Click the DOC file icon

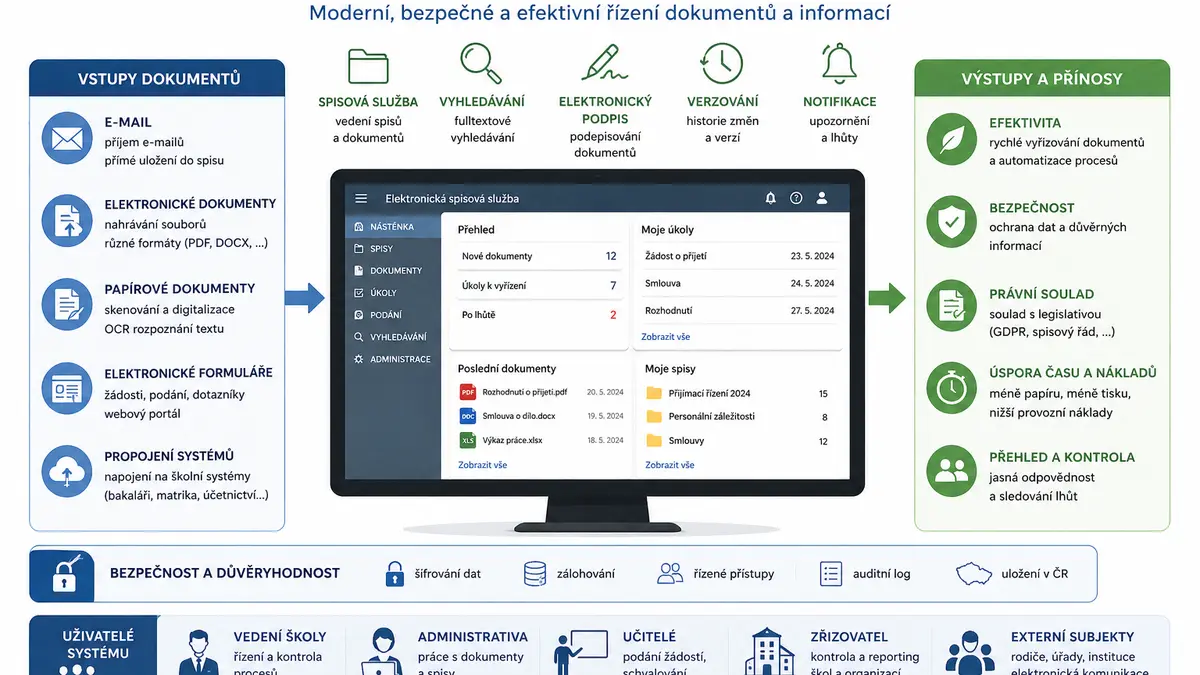(467, 416)
